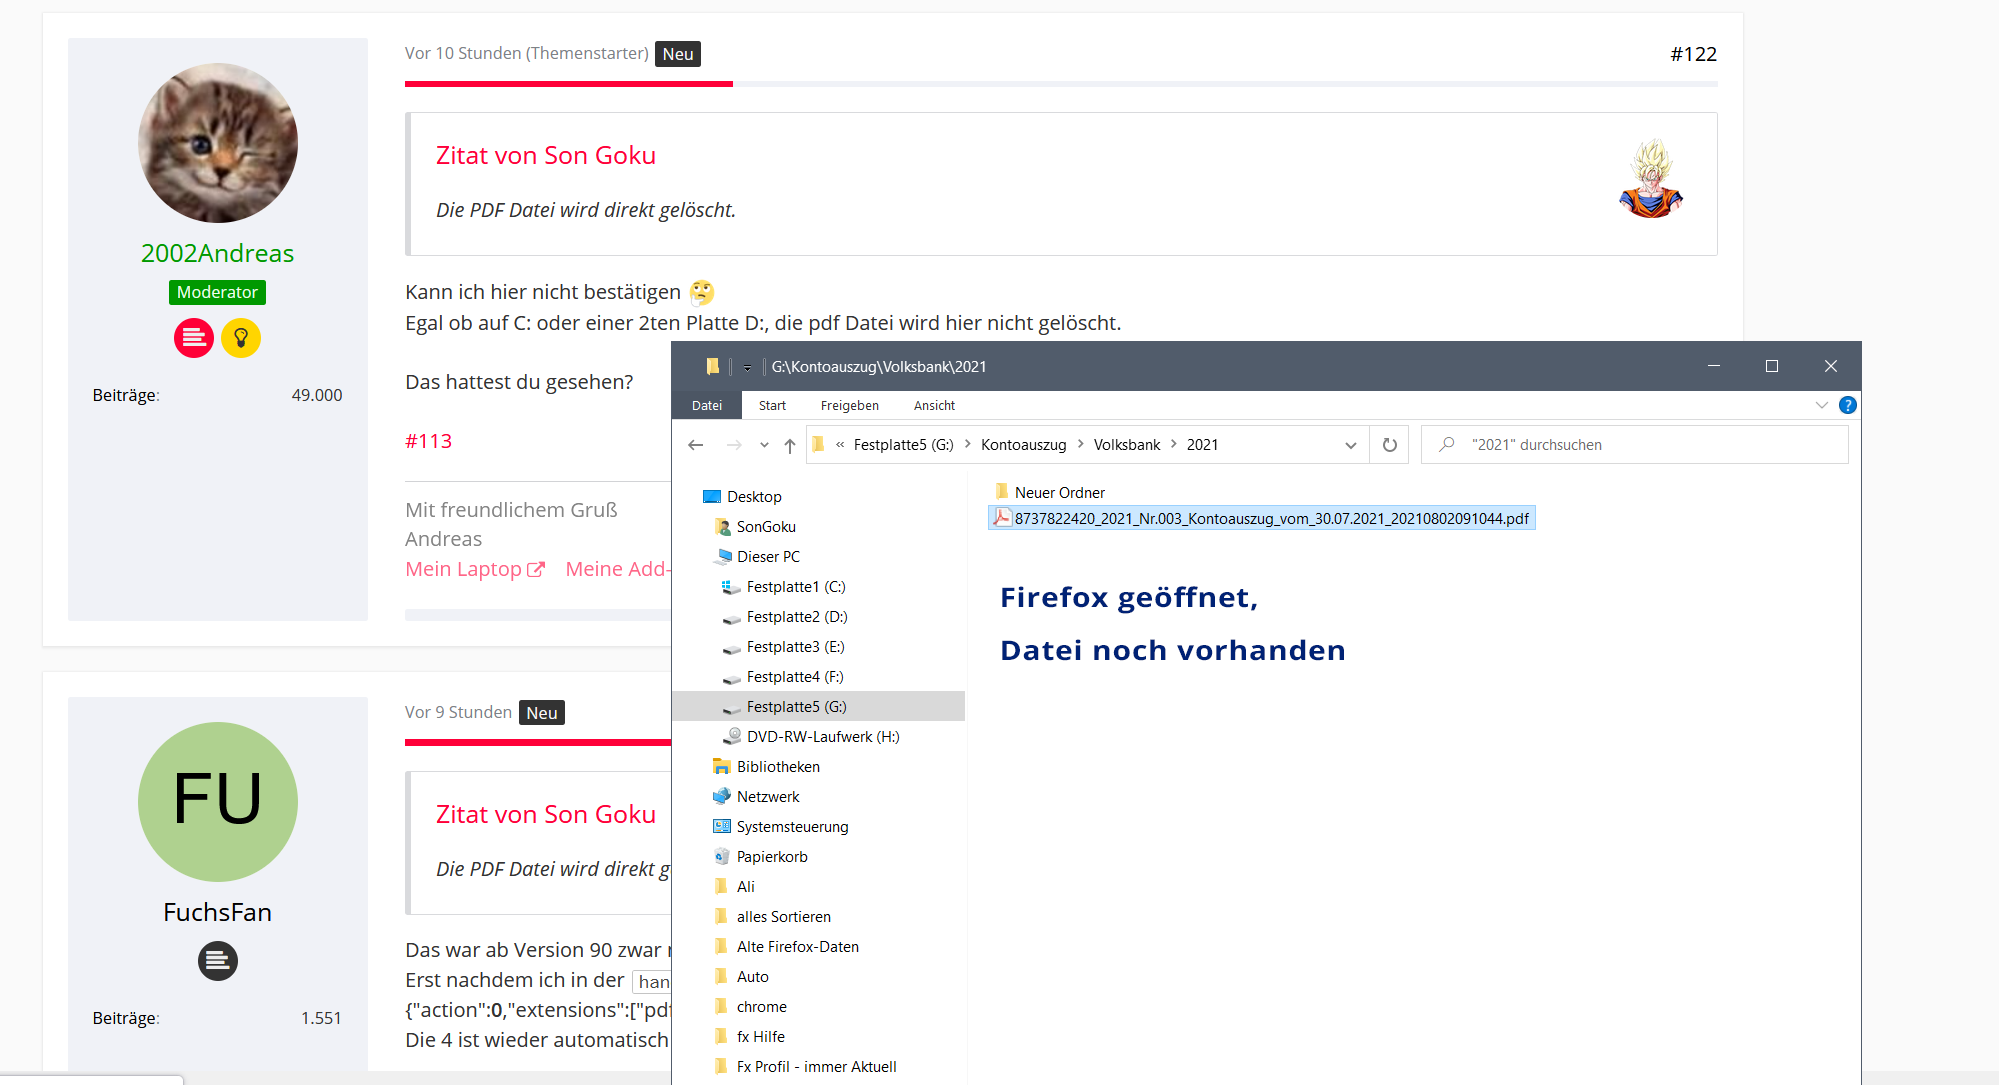The width and height of the screenshot is (1999, 1085).
Task: Expand the ribbon with the chevron
Action: [1821, 405]
